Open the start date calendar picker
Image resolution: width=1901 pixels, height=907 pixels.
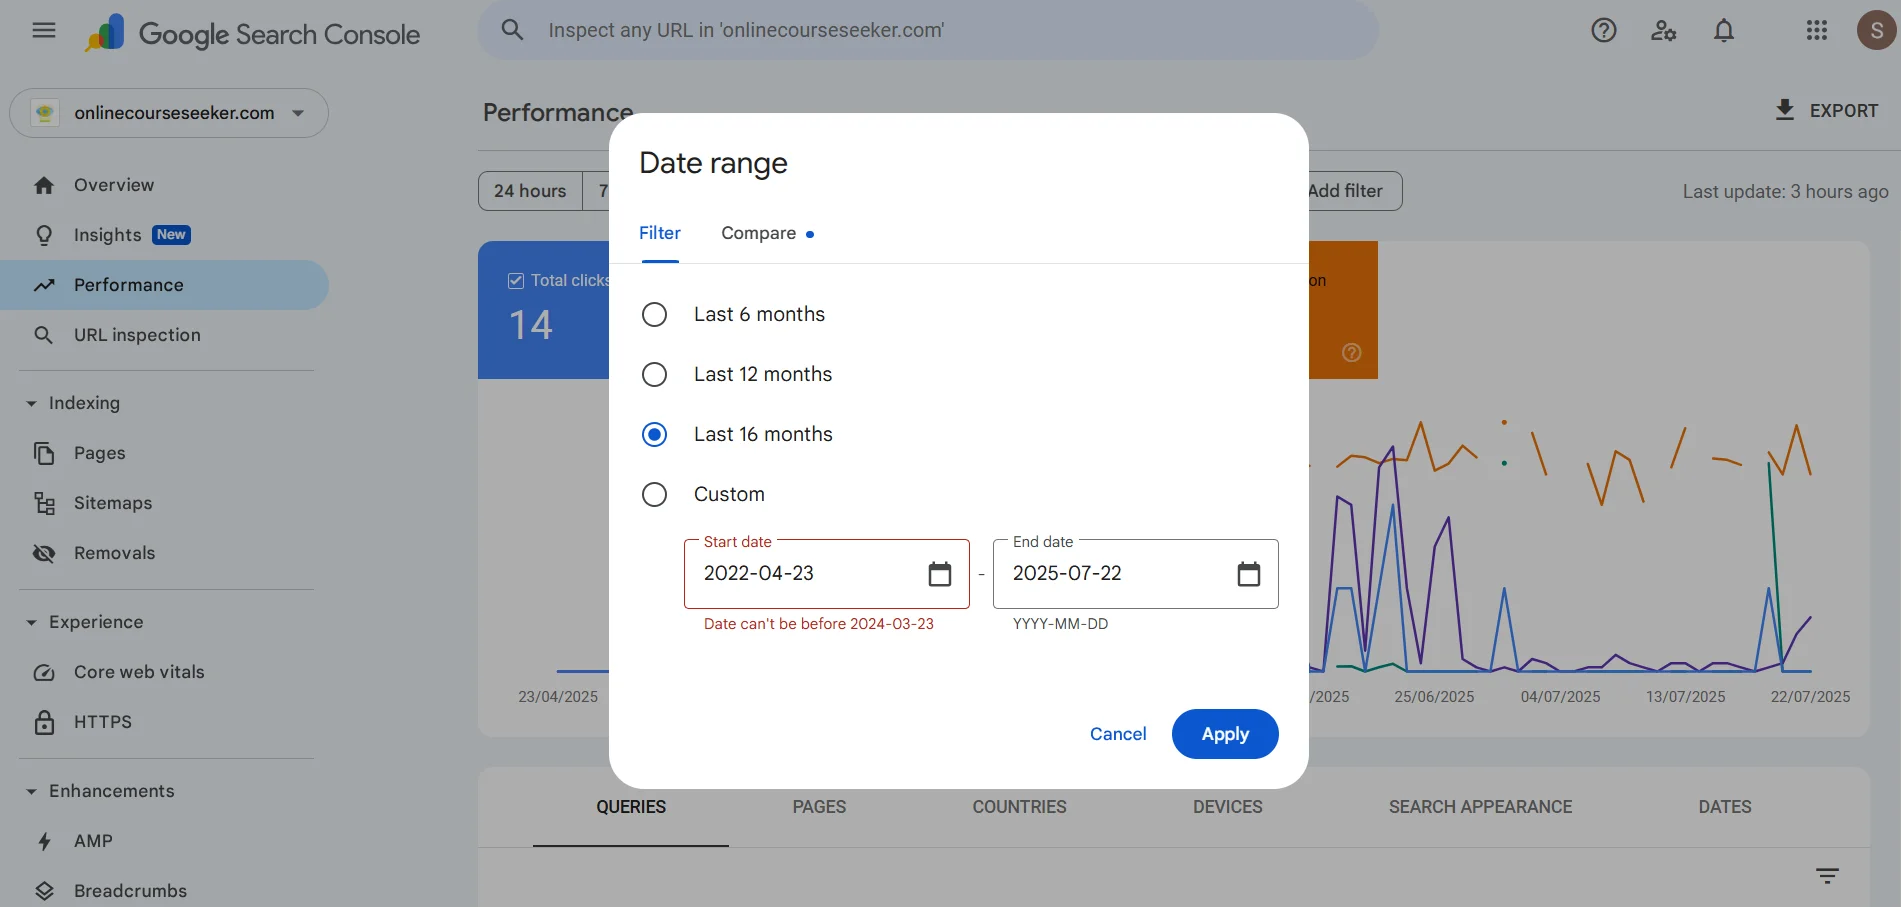[x=939, y=574]
